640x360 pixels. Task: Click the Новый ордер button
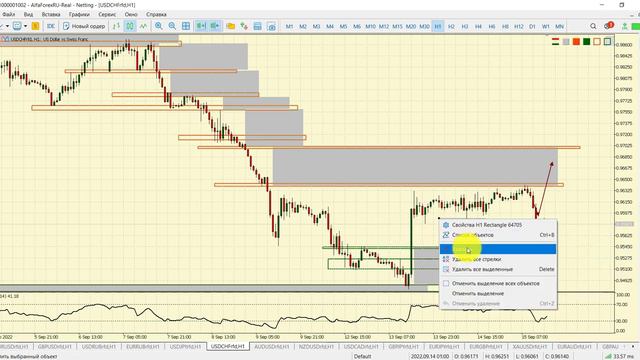[84, 26]
